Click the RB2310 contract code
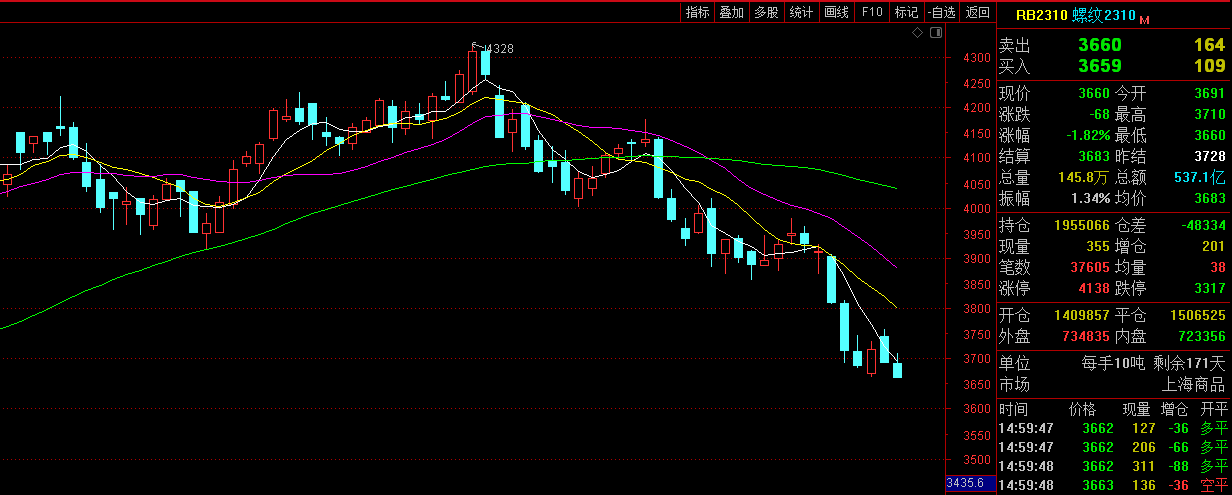This screenshot has height=495, width=1232. click(x=1041, y=16)
